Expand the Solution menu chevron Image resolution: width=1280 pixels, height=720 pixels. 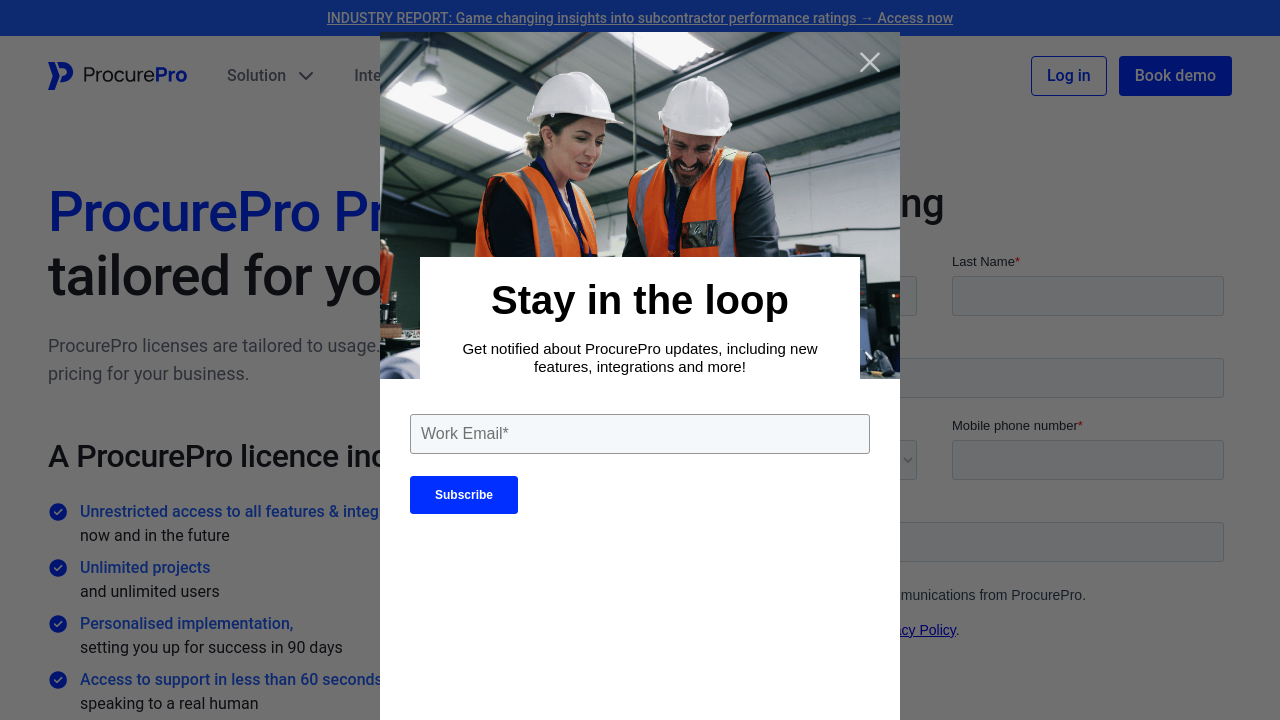pyautogui.click(x=306, y=76)
